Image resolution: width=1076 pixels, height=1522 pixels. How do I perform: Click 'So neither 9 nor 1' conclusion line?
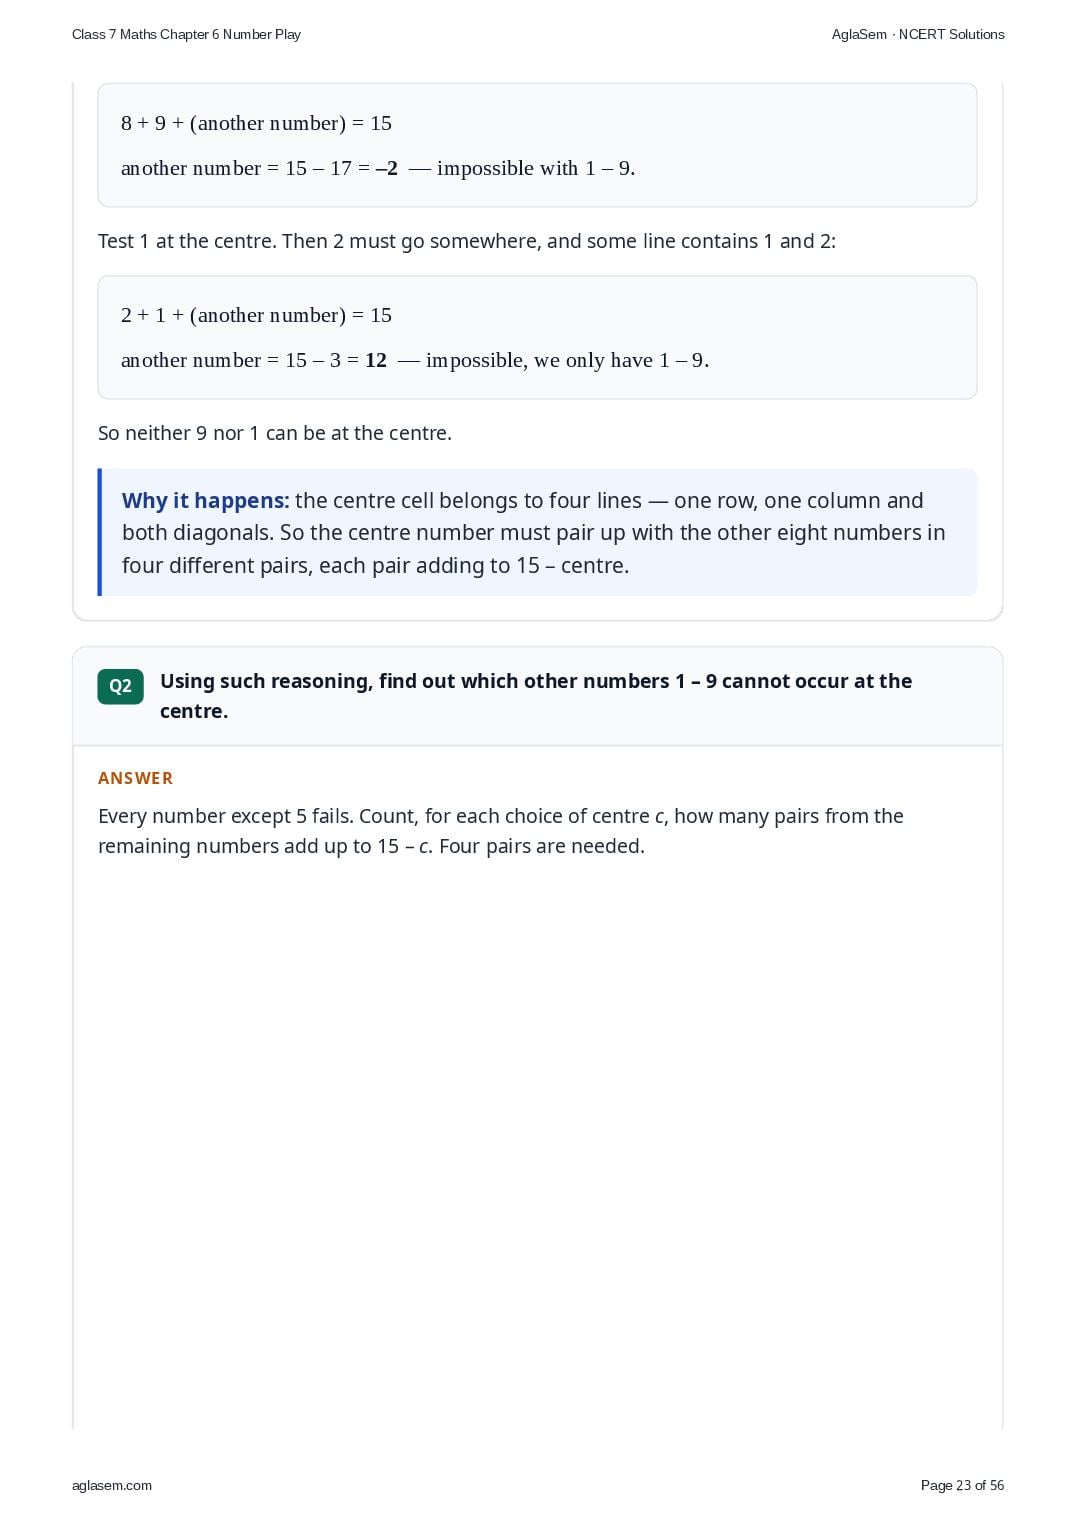point(275,433)
